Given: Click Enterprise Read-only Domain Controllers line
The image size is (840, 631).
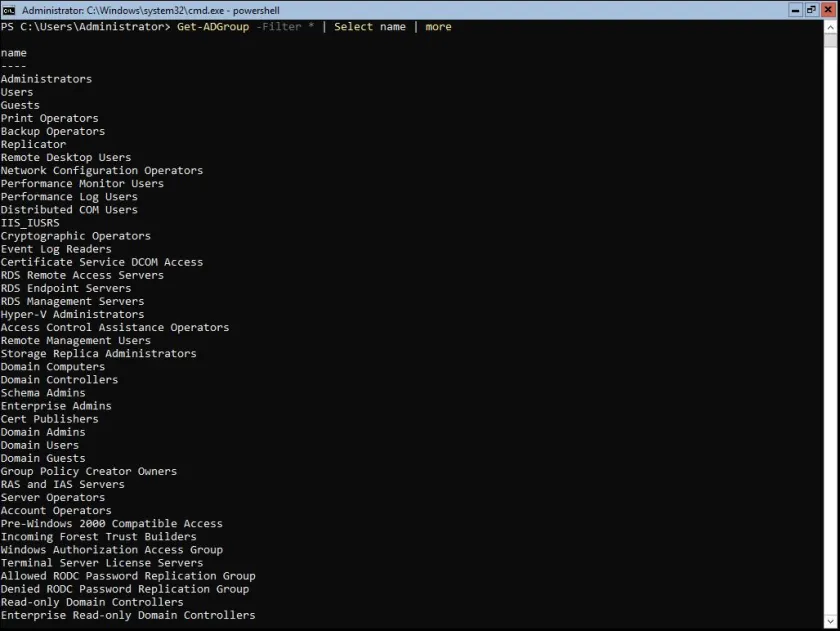Looking at the screenshot, I should [x=128, y=615].
